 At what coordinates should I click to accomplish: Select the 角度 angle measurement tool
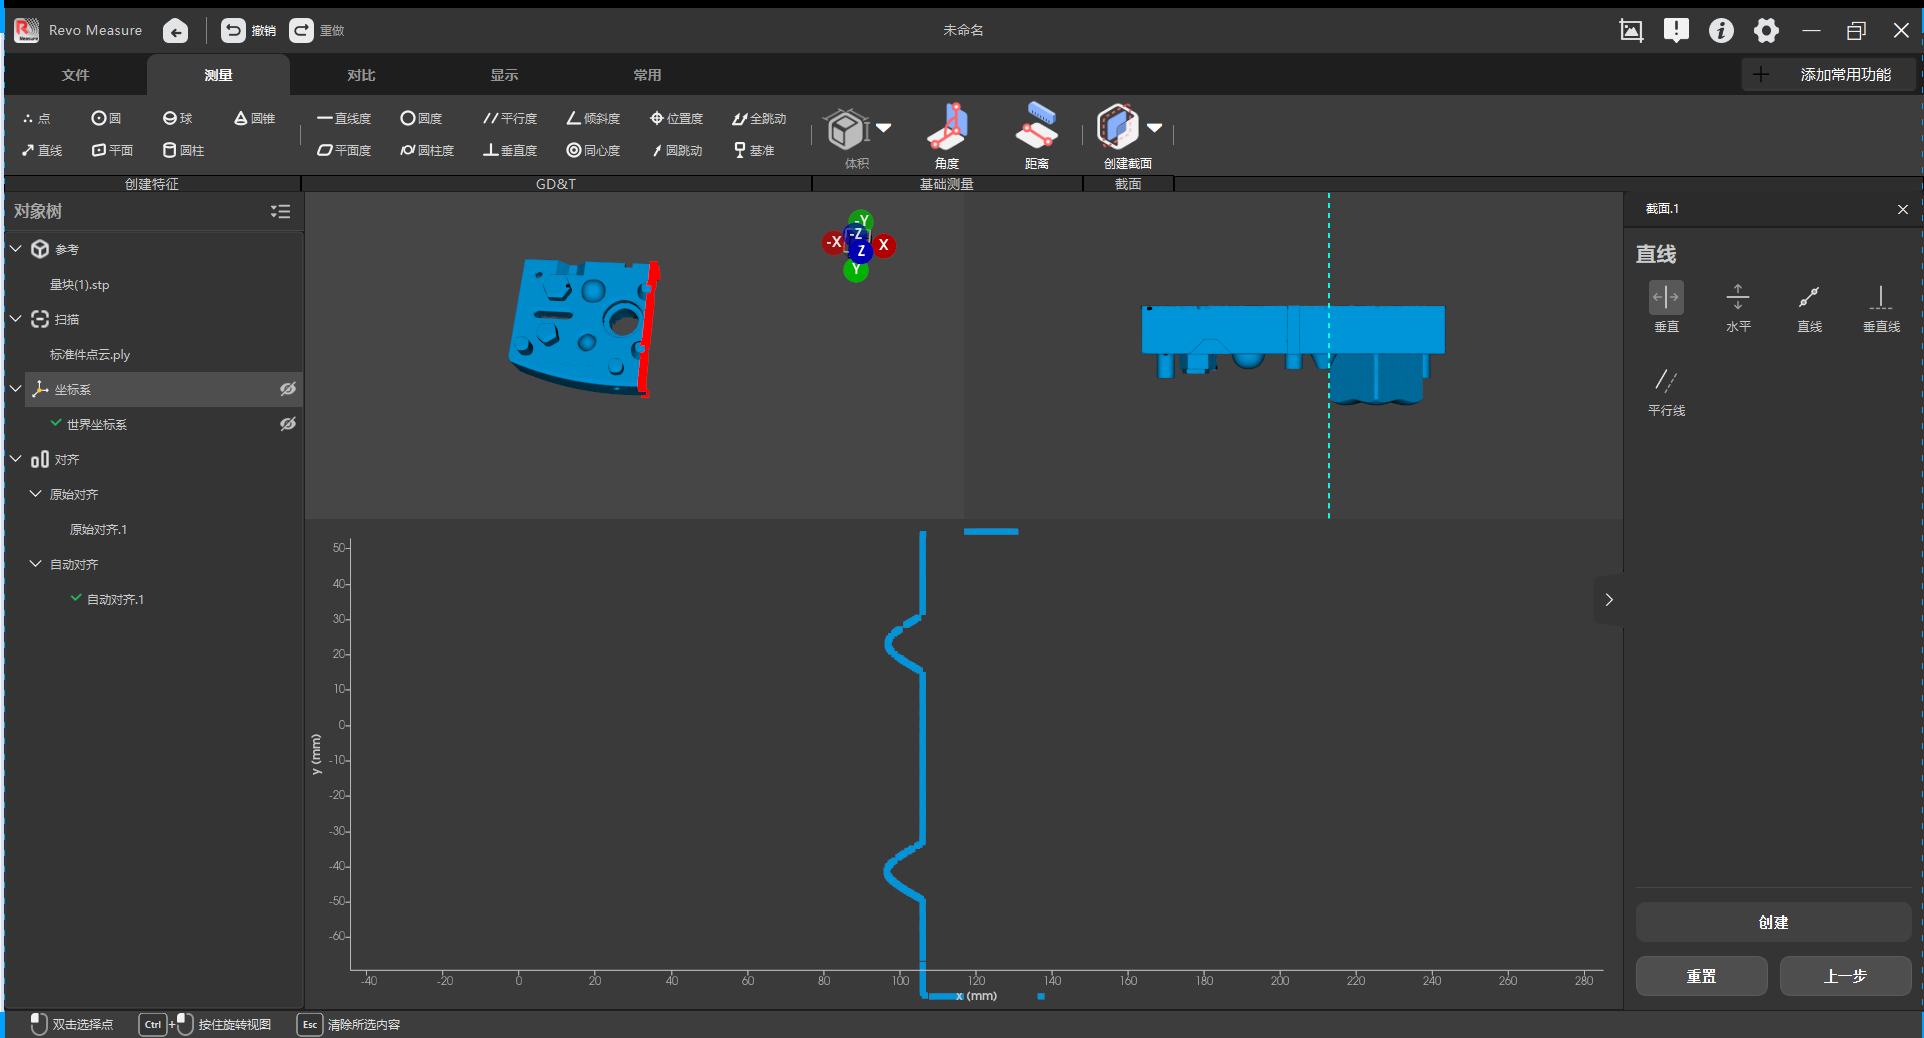pos(946,136)
